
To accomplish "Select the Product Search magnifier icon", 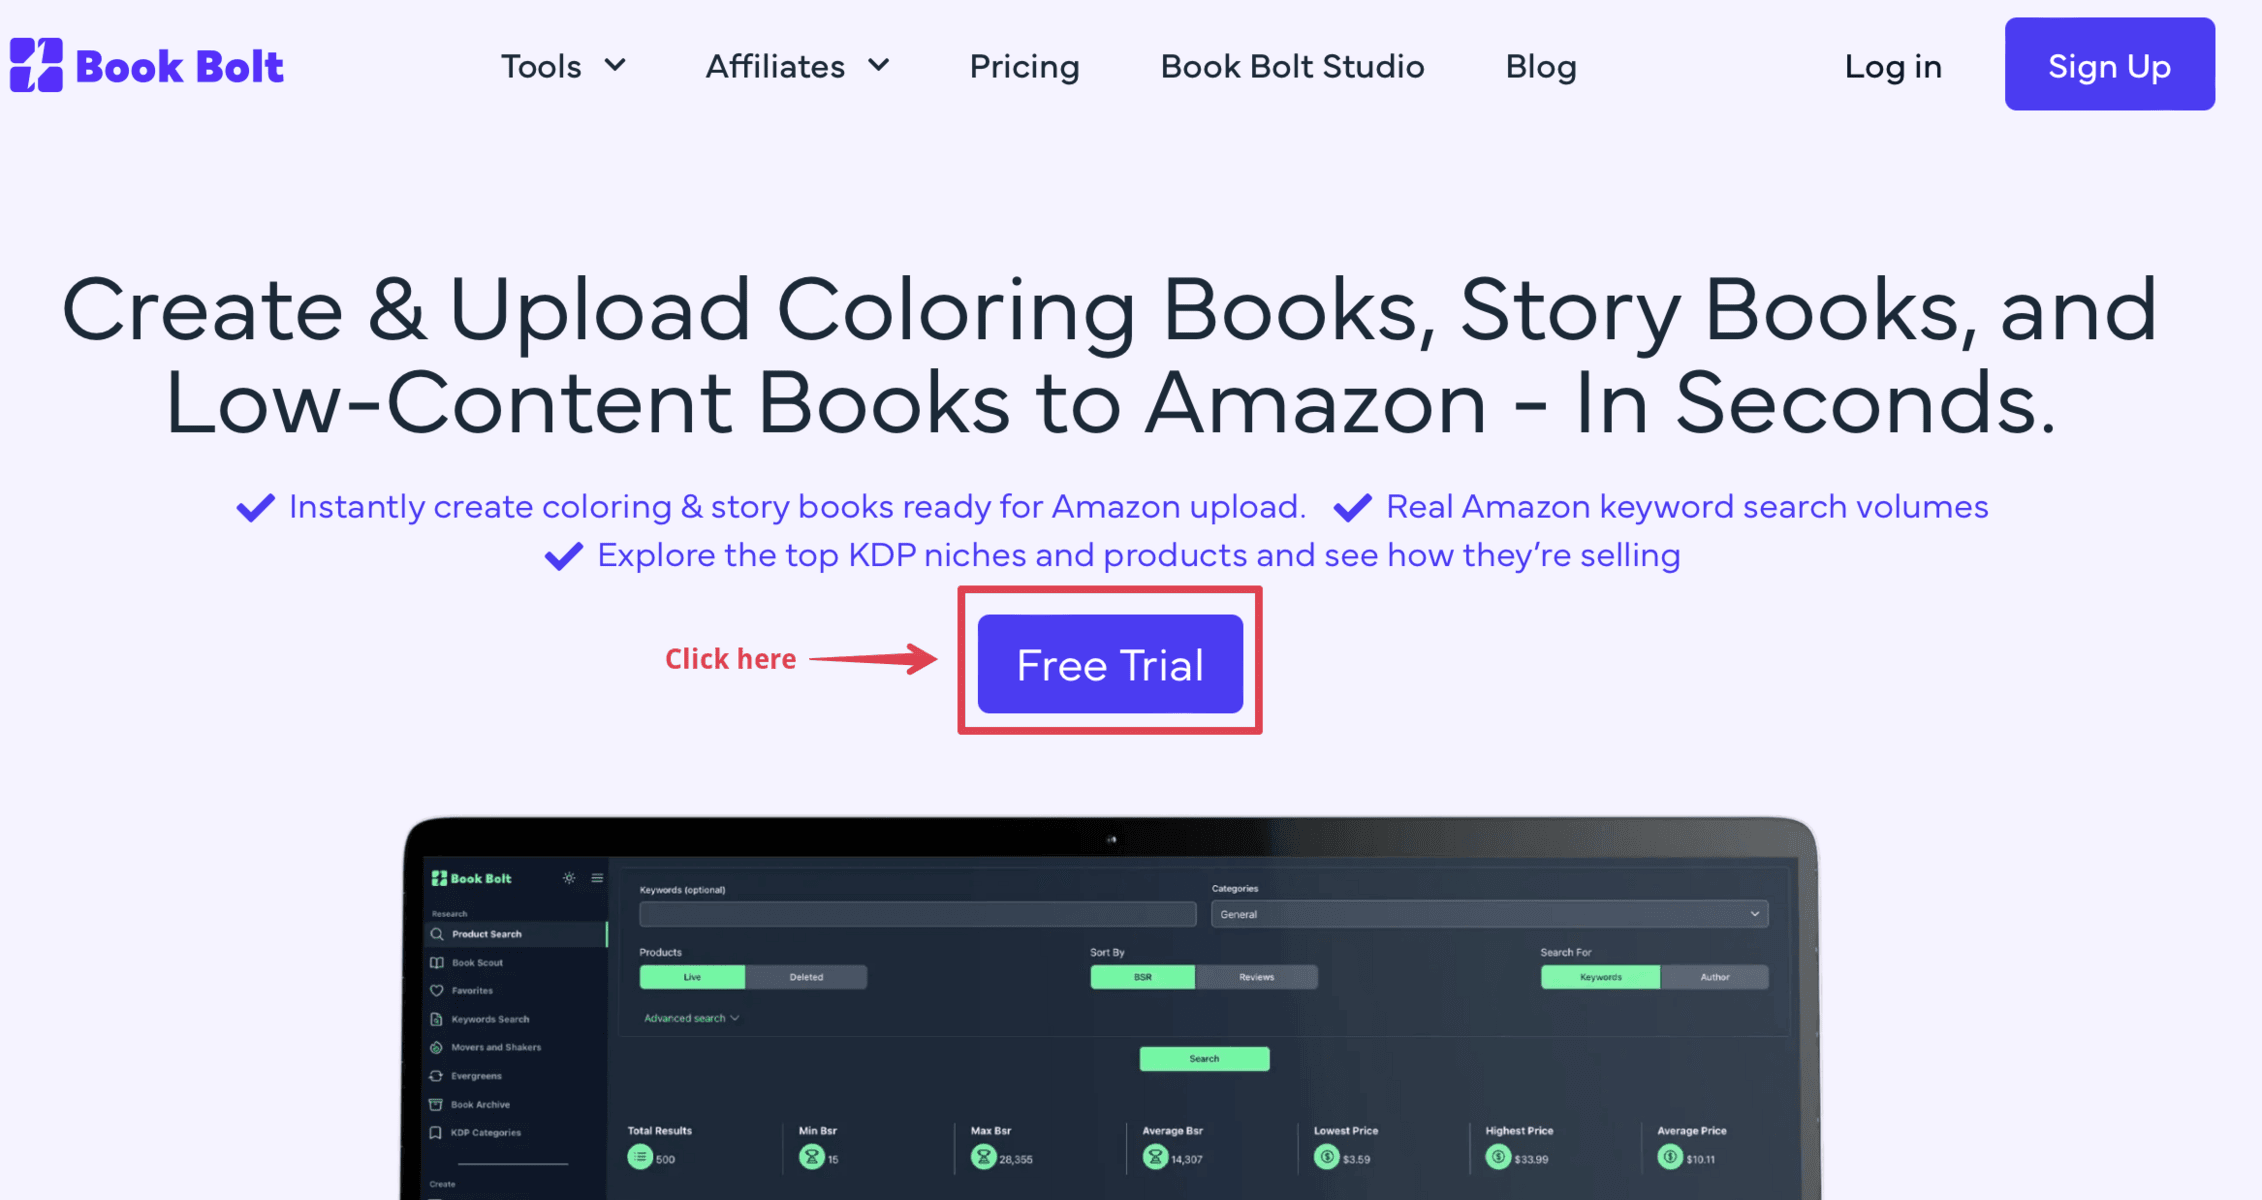I will click(x=437, y=934).
